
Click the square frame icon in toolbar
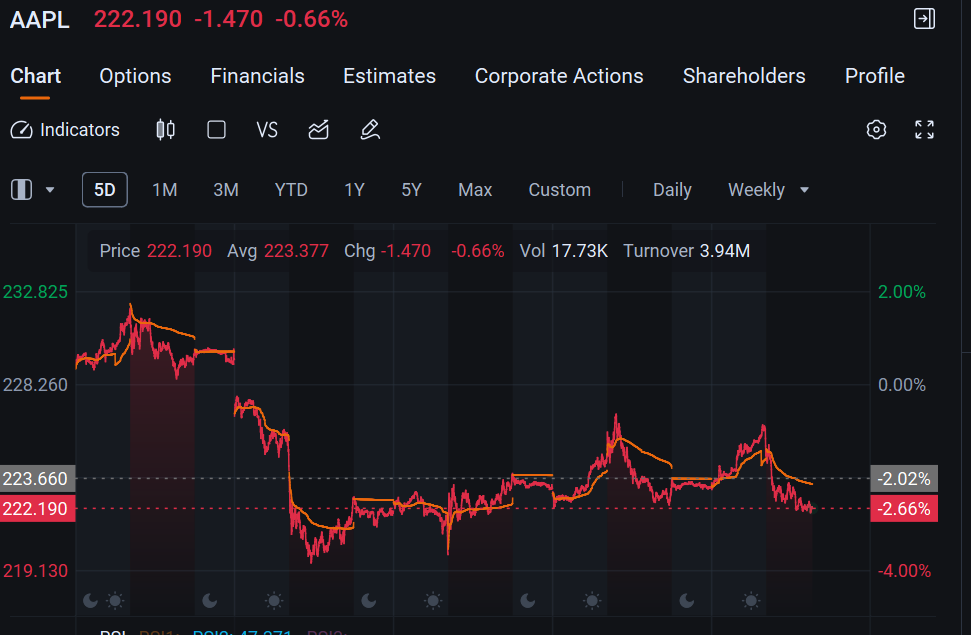coord(216,130)
